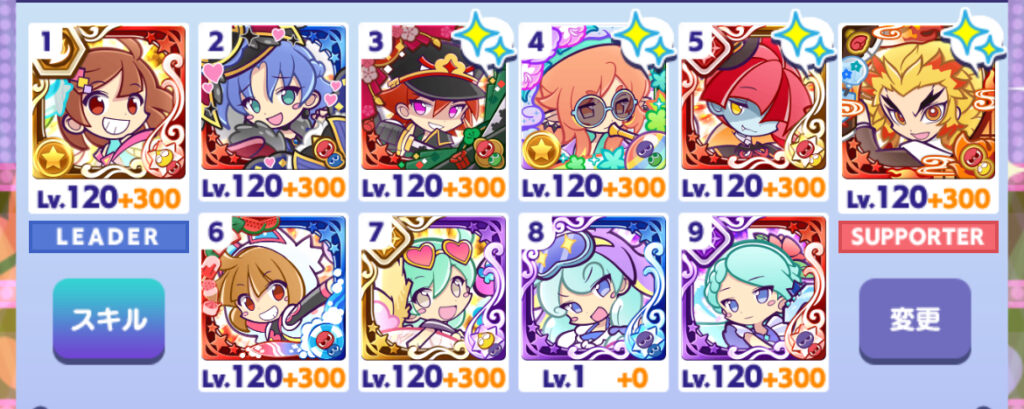
Task: Select the red-hooded blue-skinned card in slot 5
Action: (753, 98)
